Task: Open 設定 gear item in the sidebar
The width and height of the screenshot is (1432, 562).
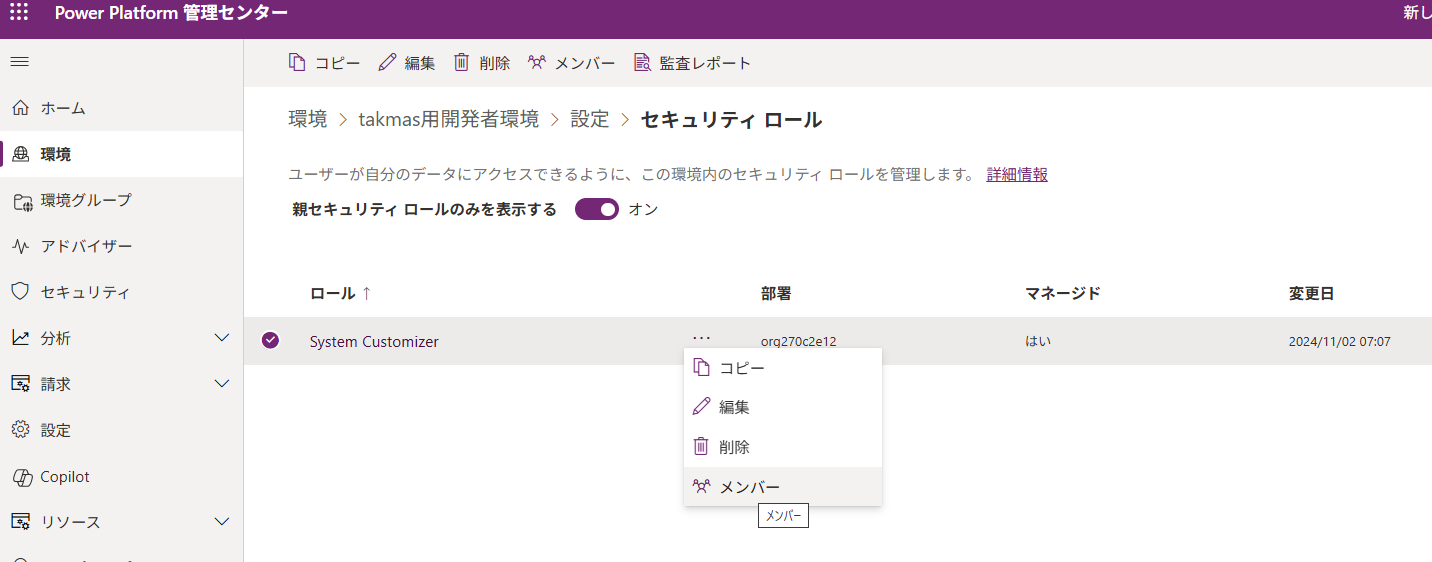Action: pos(121,430)
